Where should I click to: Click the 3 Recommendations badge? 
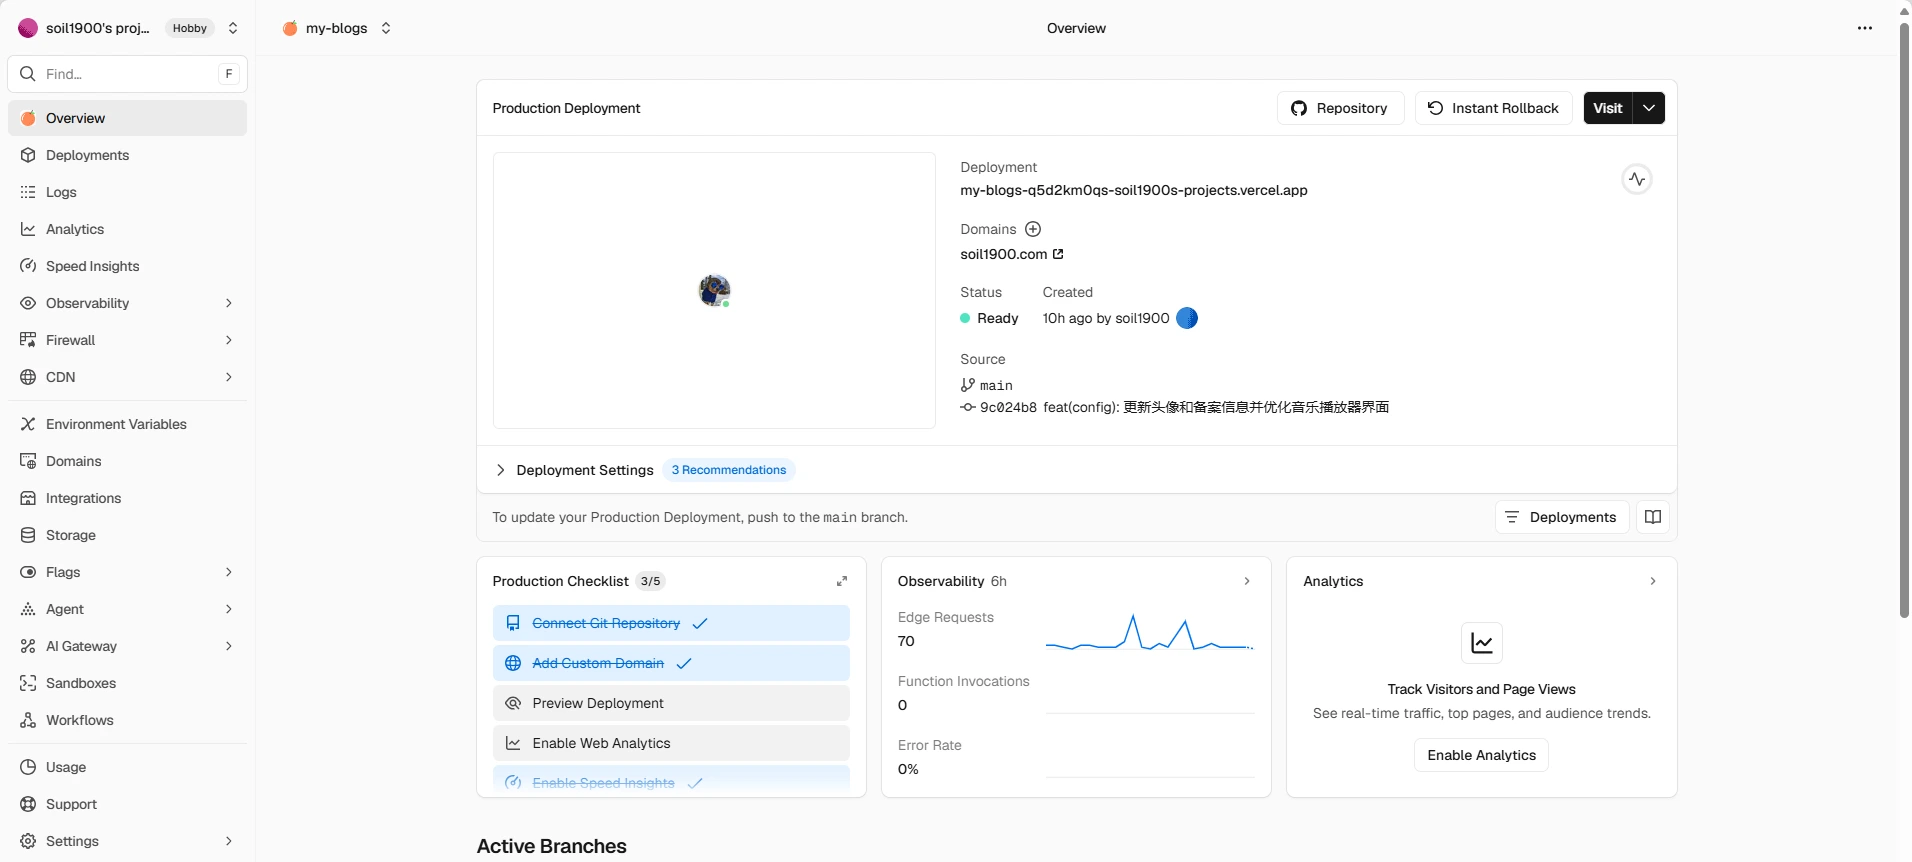729,470
